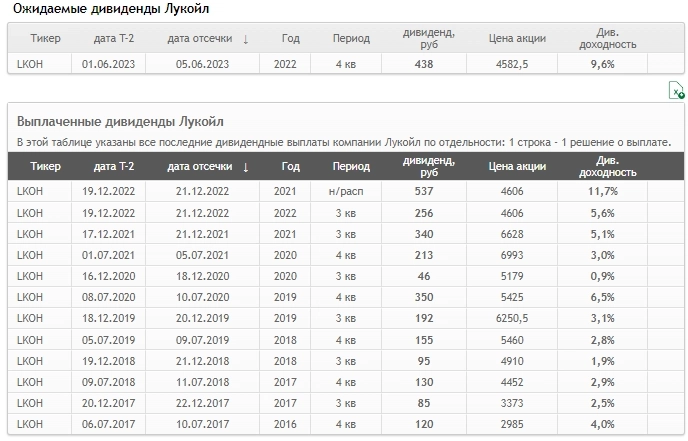Click sort arrow in paid dividends table header

[x=246, y=167]
